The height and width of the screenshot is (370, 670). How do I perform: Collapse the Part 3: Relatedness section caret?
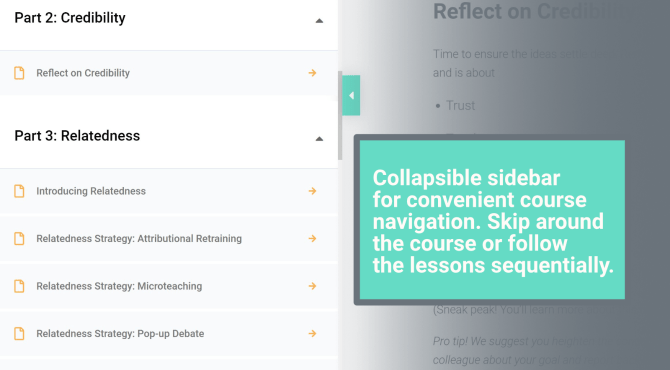click(319, 138)
